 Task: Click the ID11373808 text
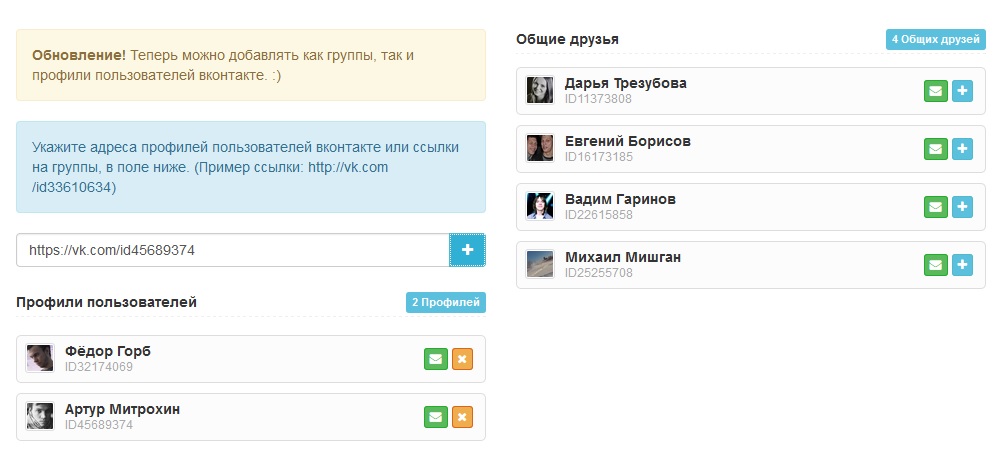[x=598, y=99]
